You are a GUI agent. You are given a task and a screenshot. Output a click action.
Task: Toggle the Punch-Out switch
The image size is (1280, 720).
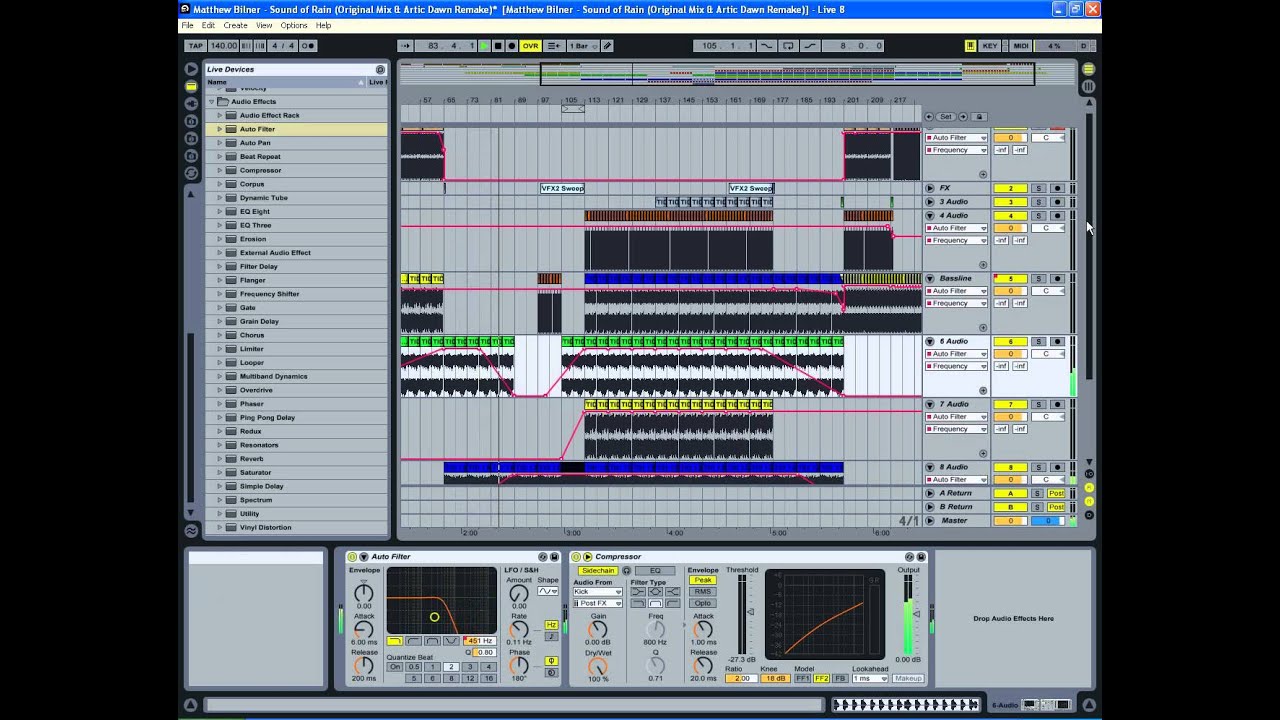tap(809, 46)
